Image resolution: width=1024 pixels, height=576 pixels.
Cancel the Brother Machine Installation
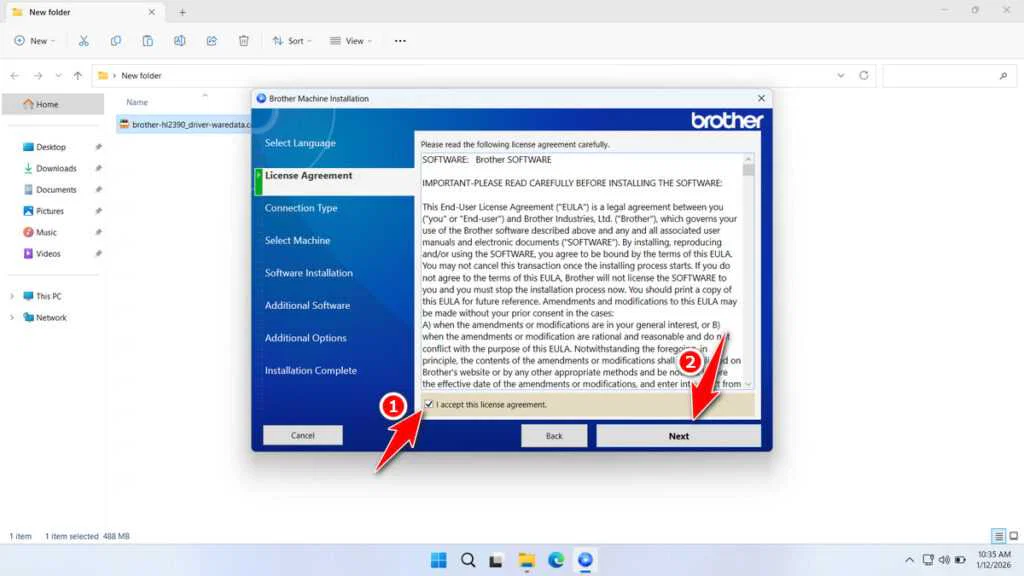click(302, 435)
